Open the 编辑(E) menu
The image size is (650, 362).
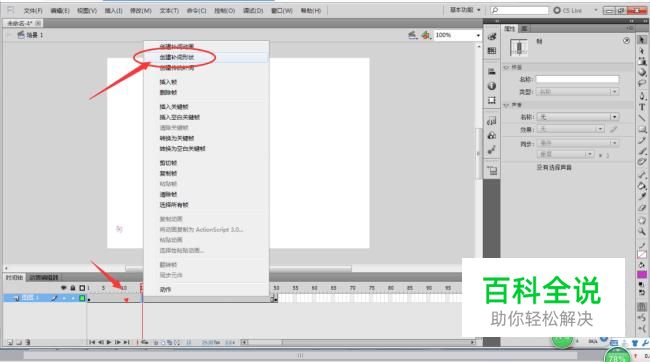pyautogui.click(x=60, y=10)
